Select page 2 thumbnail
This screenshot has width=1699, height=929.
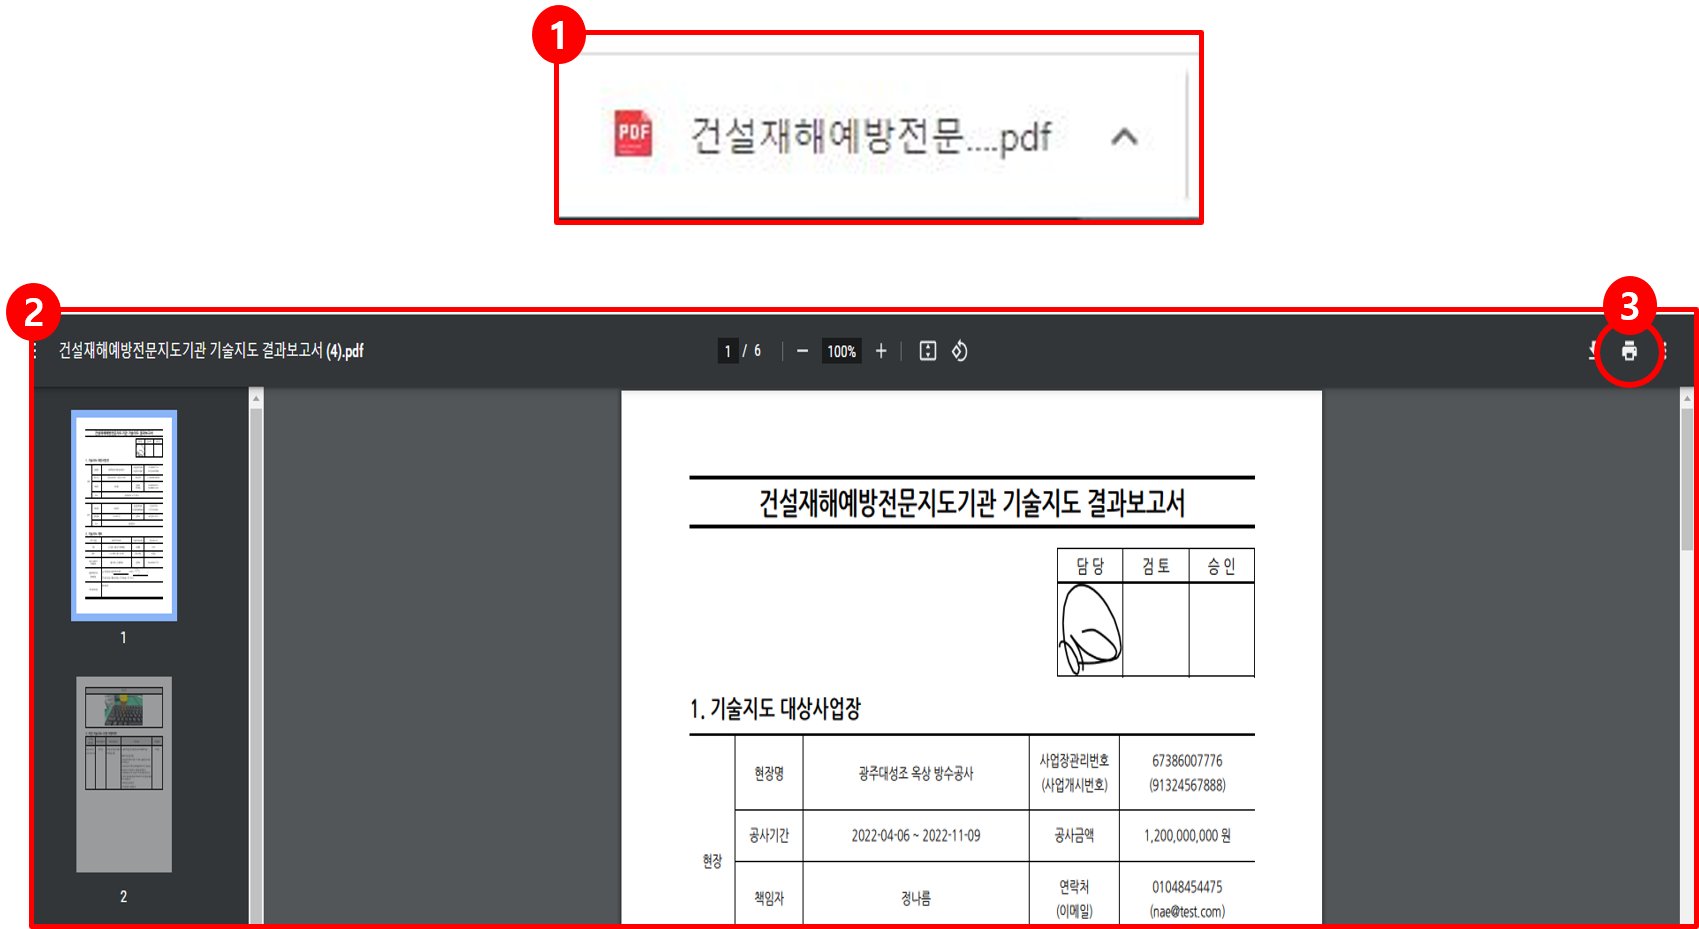pos(124,774)
